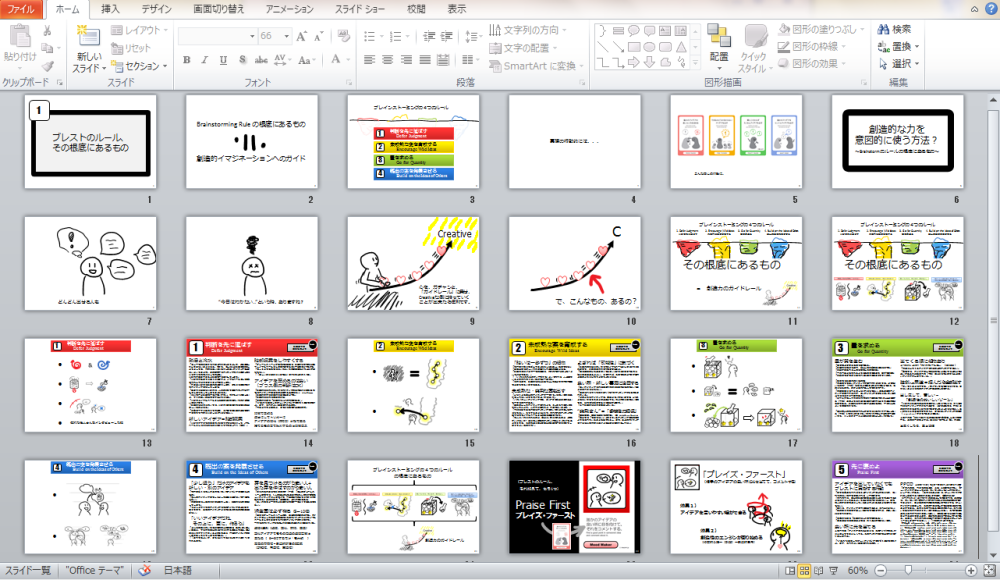
Task: Switch to Normal view in status bar
Action: point(790,570)
